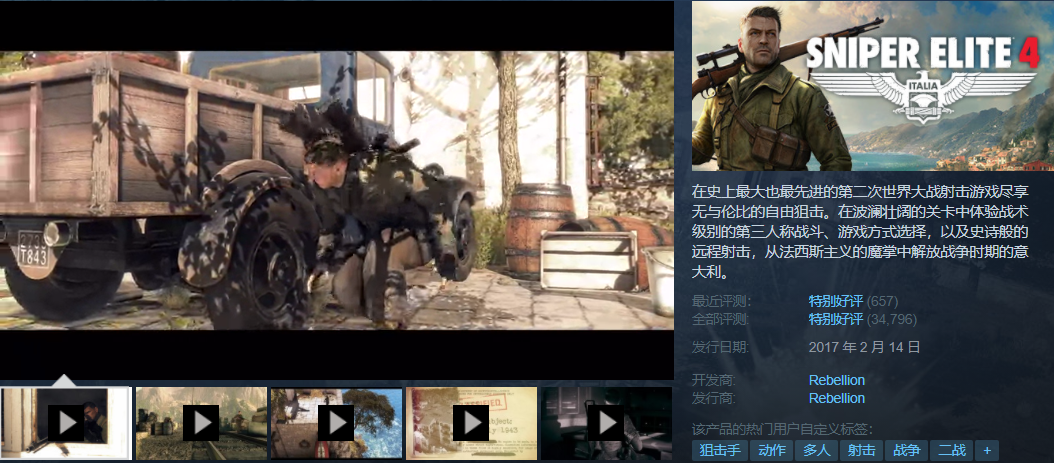Screen dimensions: 1054x463
Task: Open recent reviews 特别好评 (657) link
Action: [x=853, y=301]
